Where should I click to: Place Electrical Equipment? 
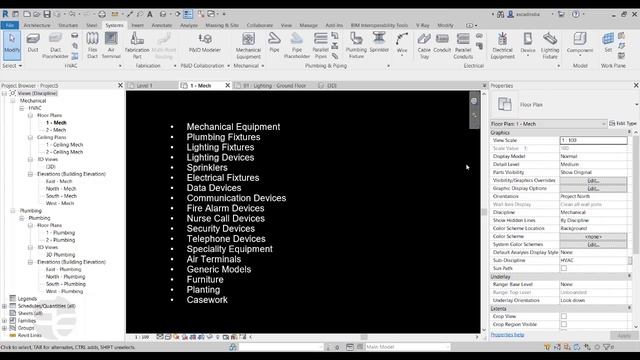coord(502,46)
